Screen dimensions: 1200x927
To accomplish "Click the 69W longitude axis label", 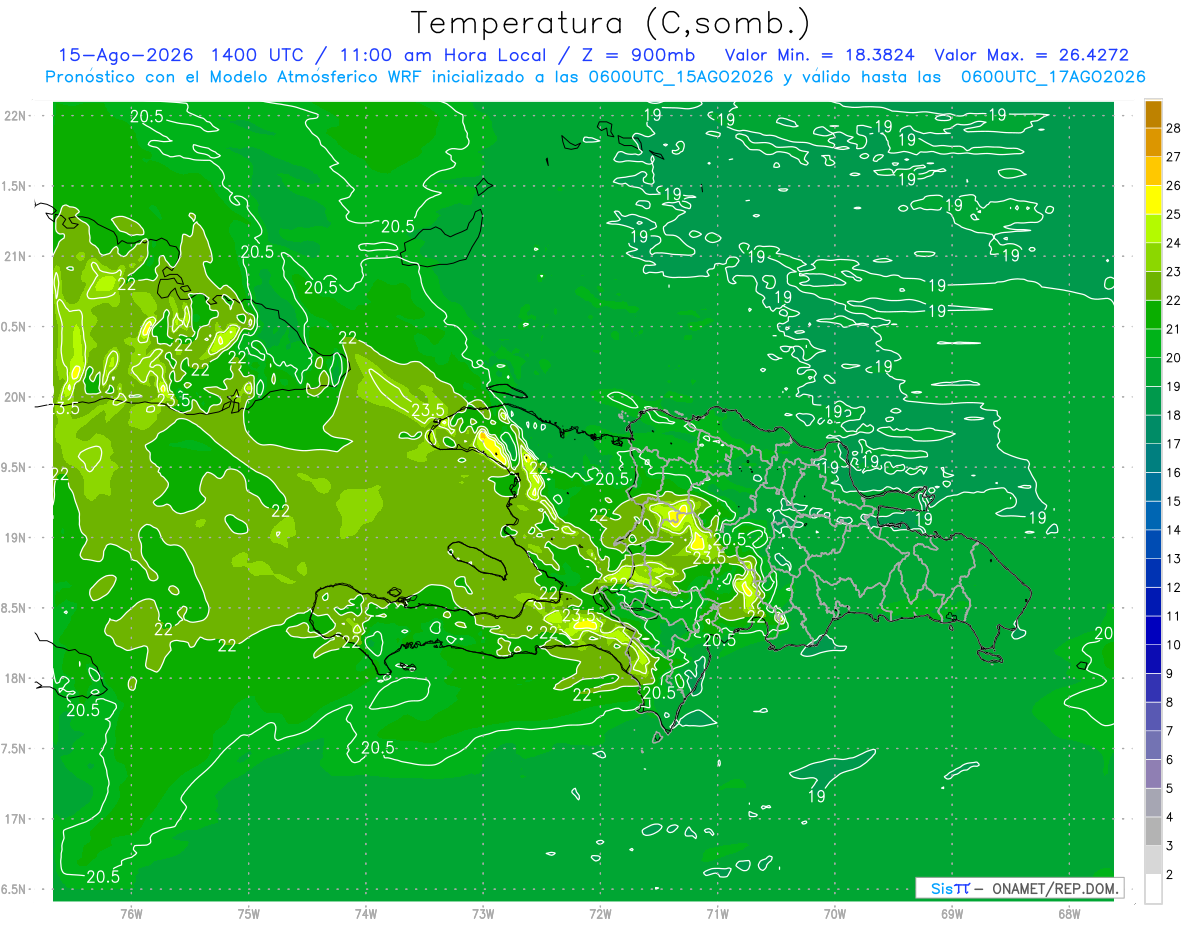I will click(x=952, y=914).
